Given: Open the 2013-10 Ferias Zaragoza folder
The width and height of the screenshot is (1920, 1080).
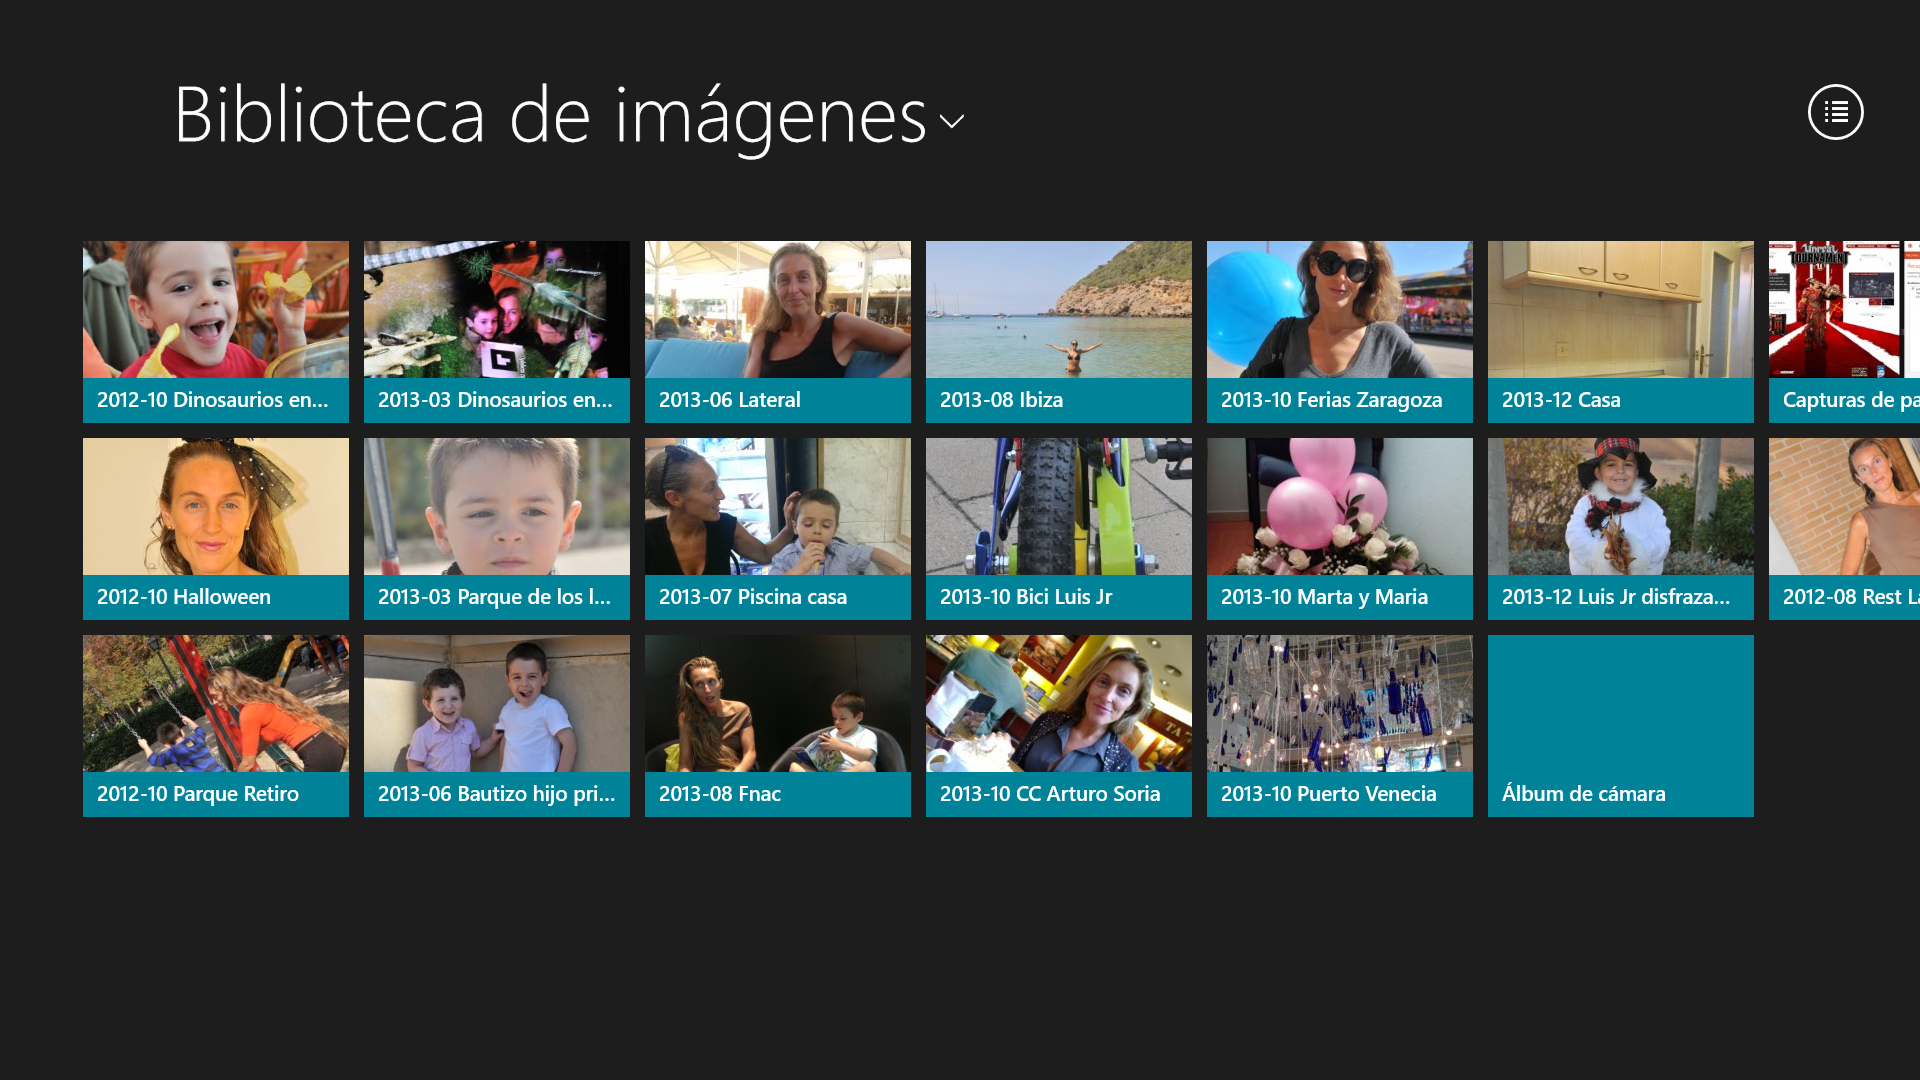Looking at the screenshot, I should click(1340, 331).
